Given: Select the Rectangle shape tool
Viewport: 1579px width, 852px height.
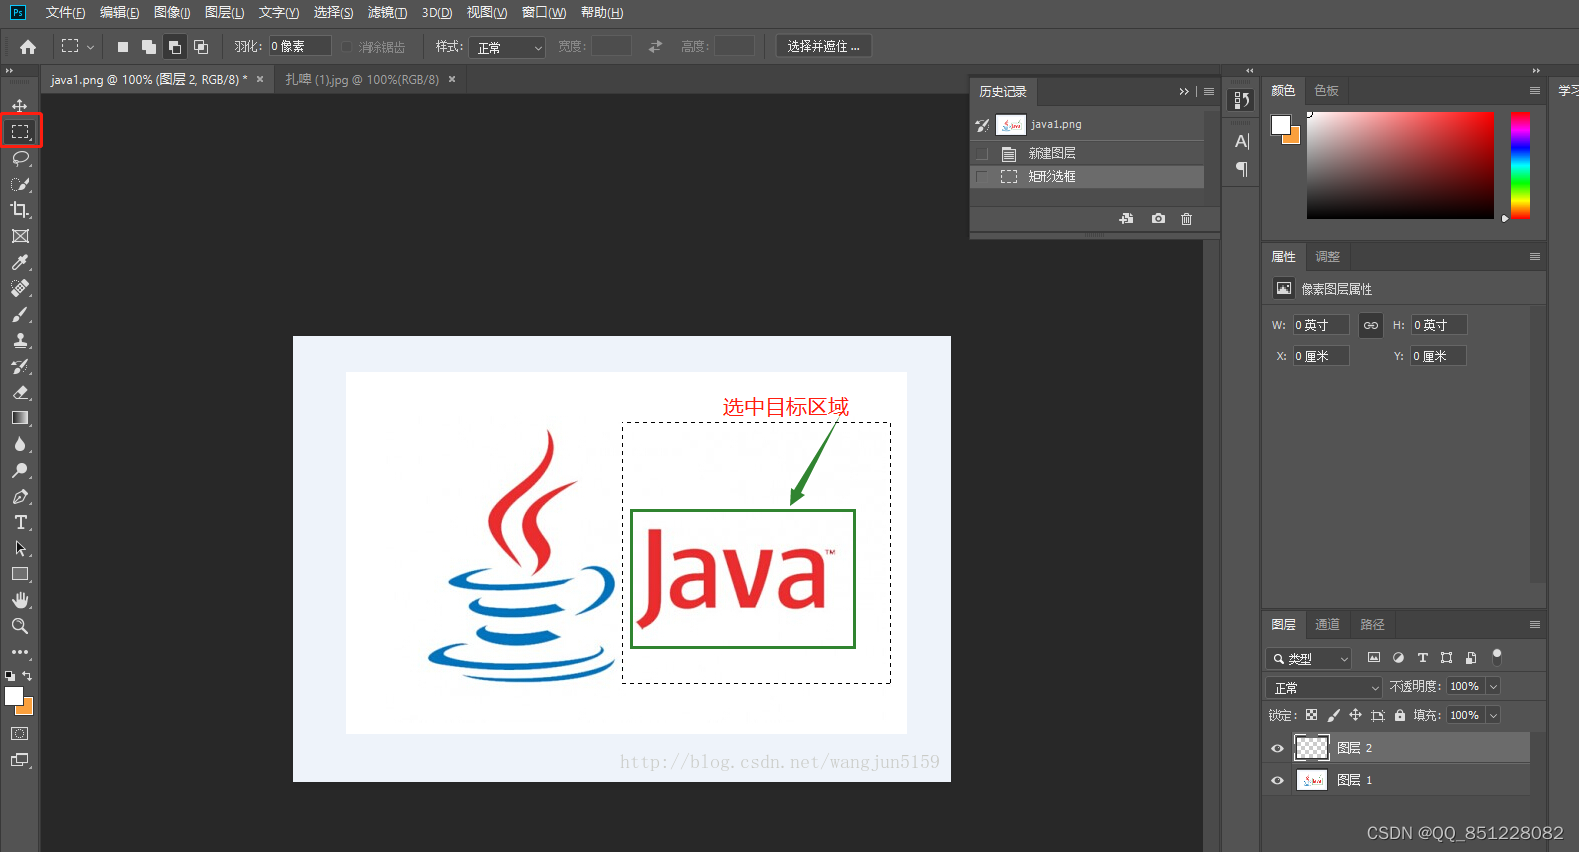Looking at the screenshot, I should (x=20, y=574).
